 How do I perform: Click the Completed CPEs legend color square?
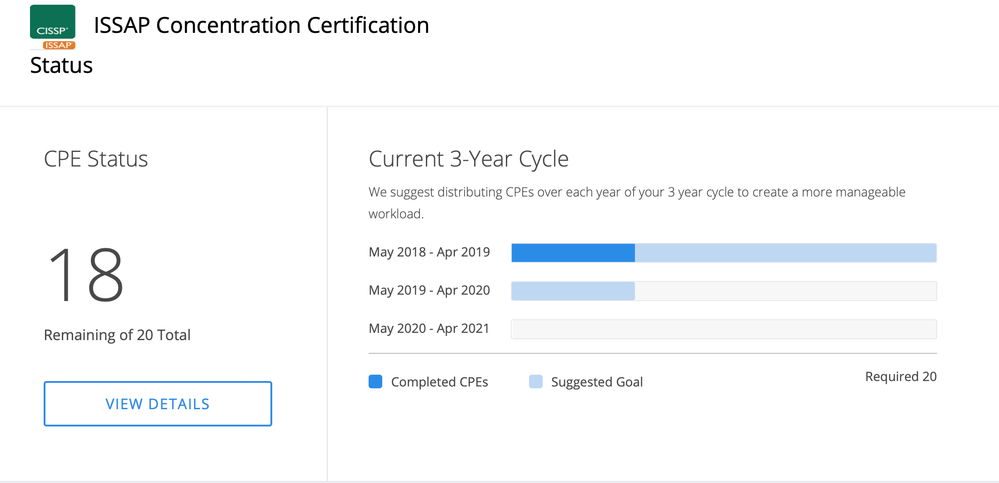tap(376, 381)
